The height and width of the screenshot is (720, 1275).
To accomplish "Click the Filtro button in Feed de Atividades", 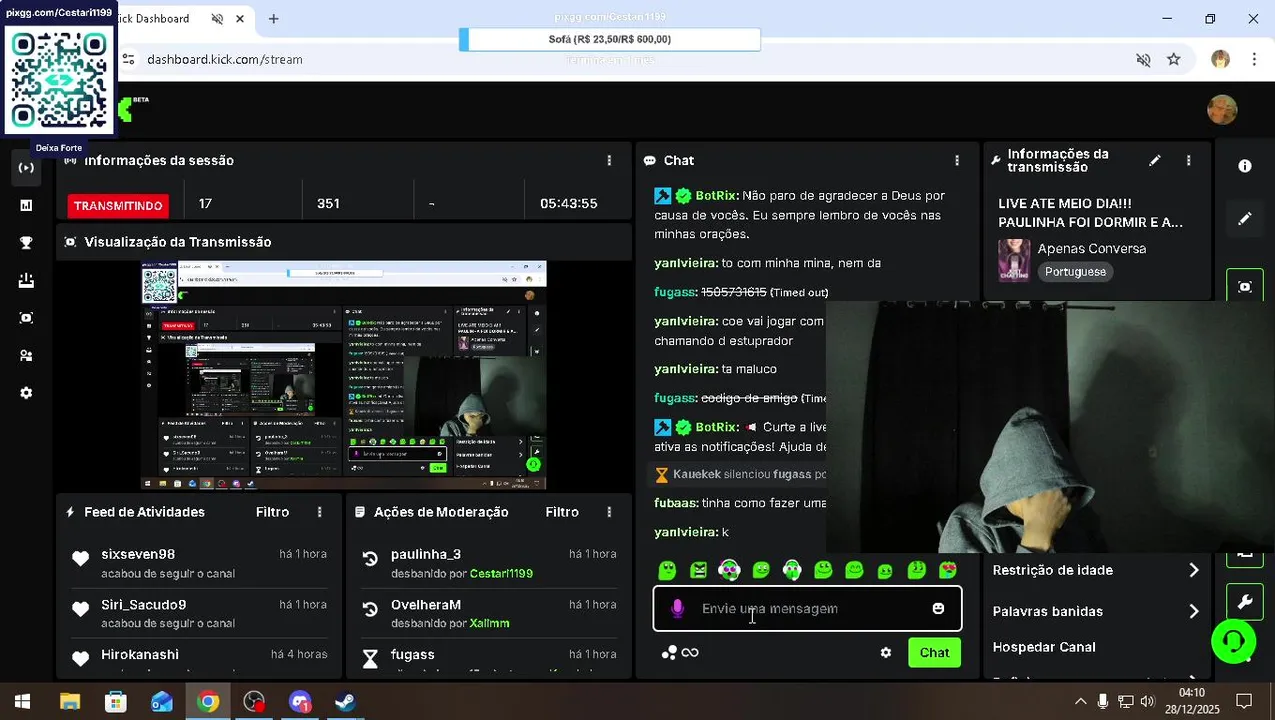I will coord(272,512).
